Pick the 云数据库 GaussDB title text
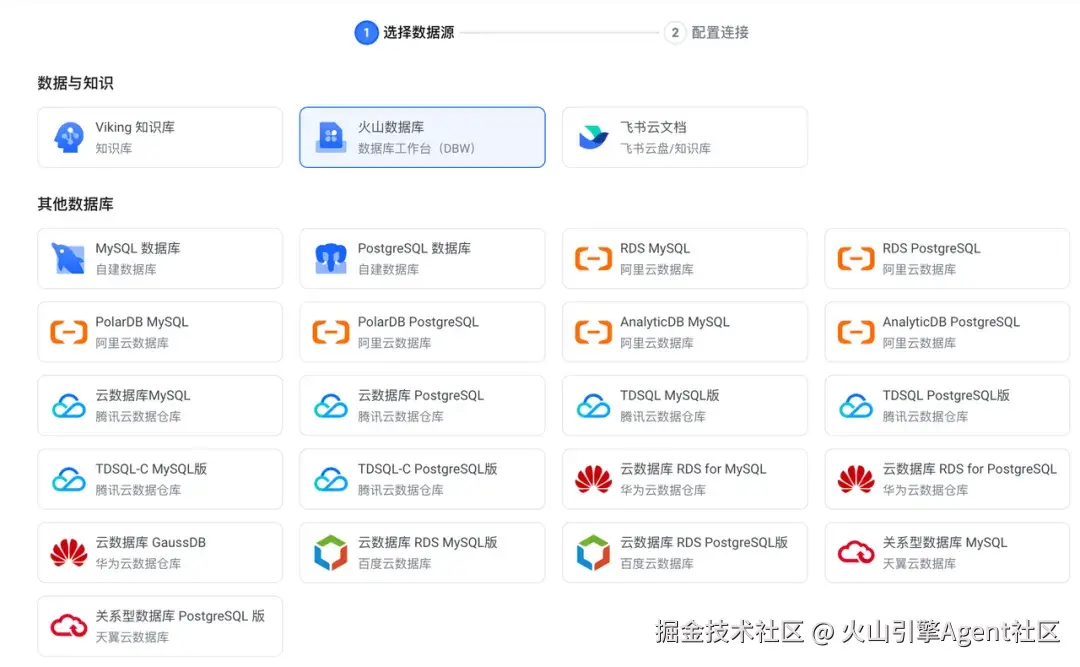 [150, 543]
